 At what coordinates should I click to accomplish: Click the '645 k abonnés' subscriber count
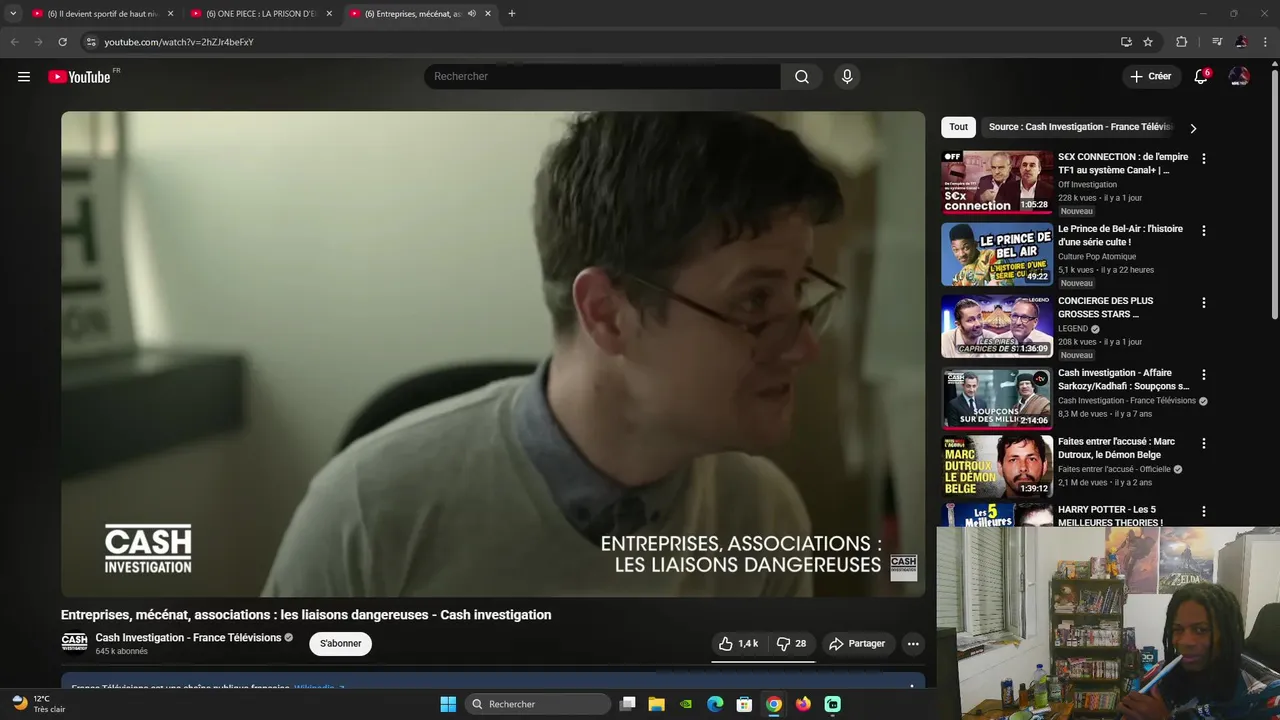(121, 651)
